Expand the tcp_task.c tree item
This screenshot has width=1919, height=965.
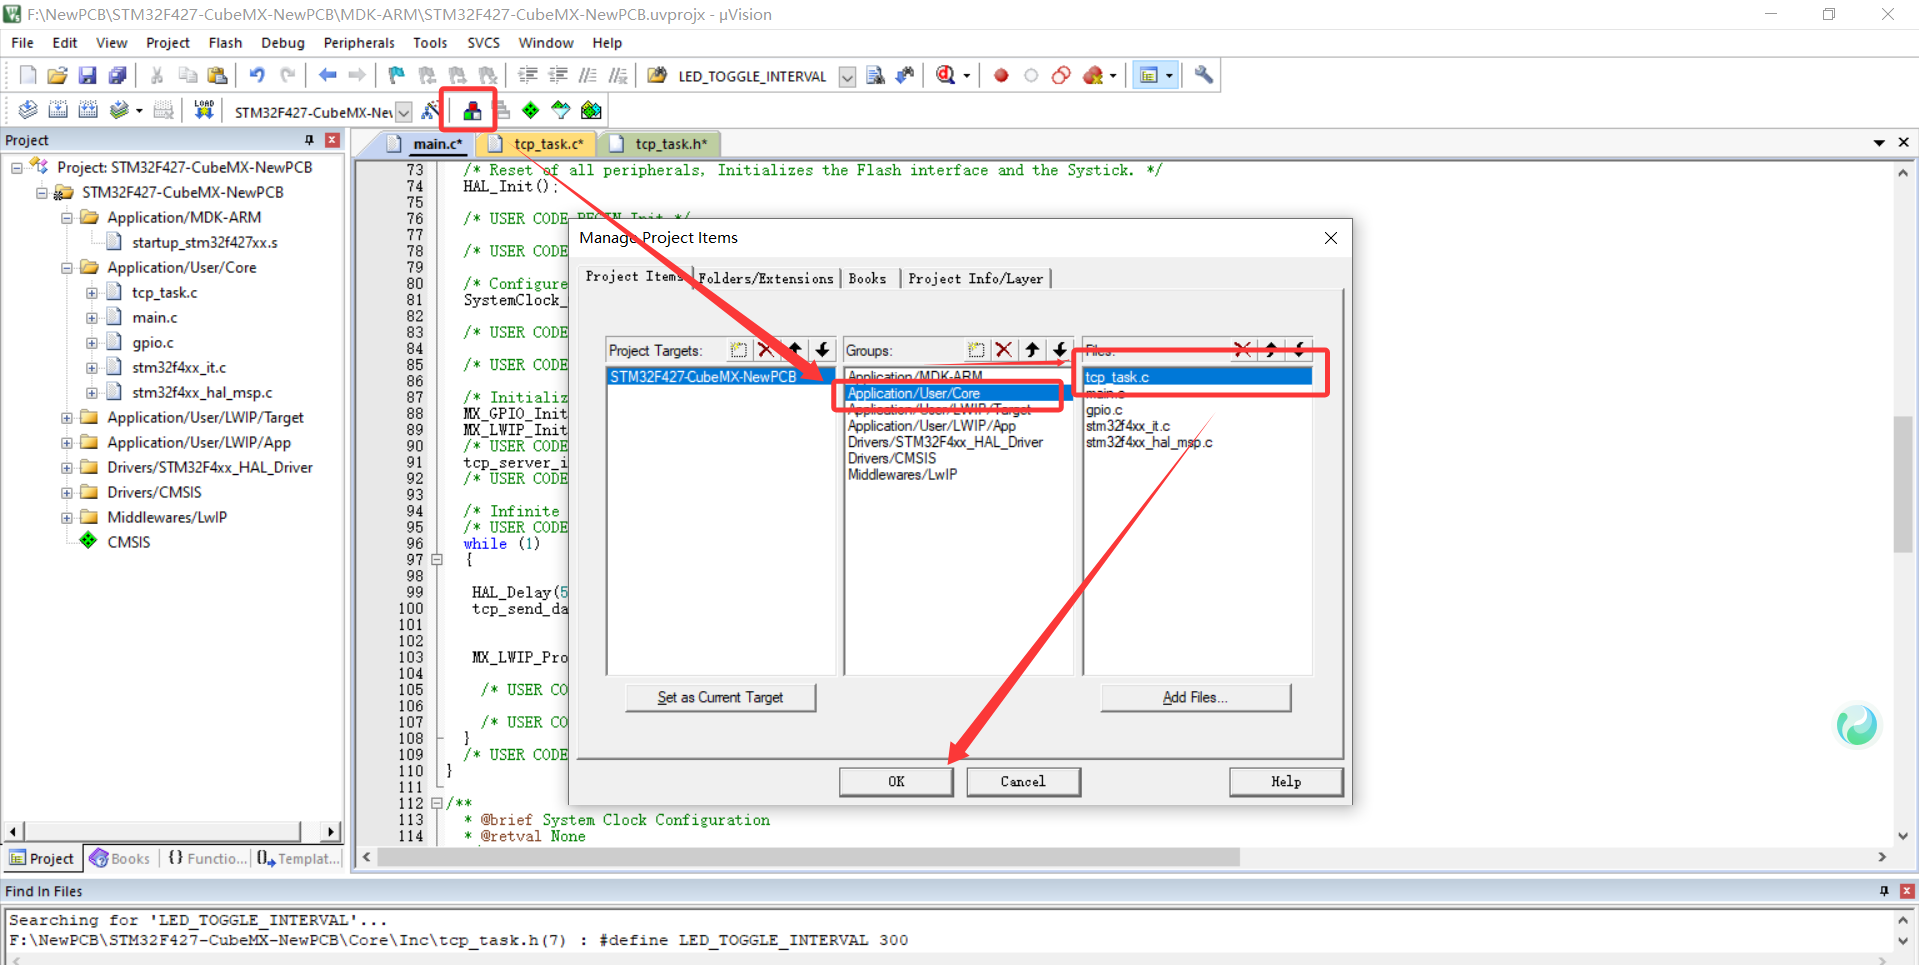93,292
